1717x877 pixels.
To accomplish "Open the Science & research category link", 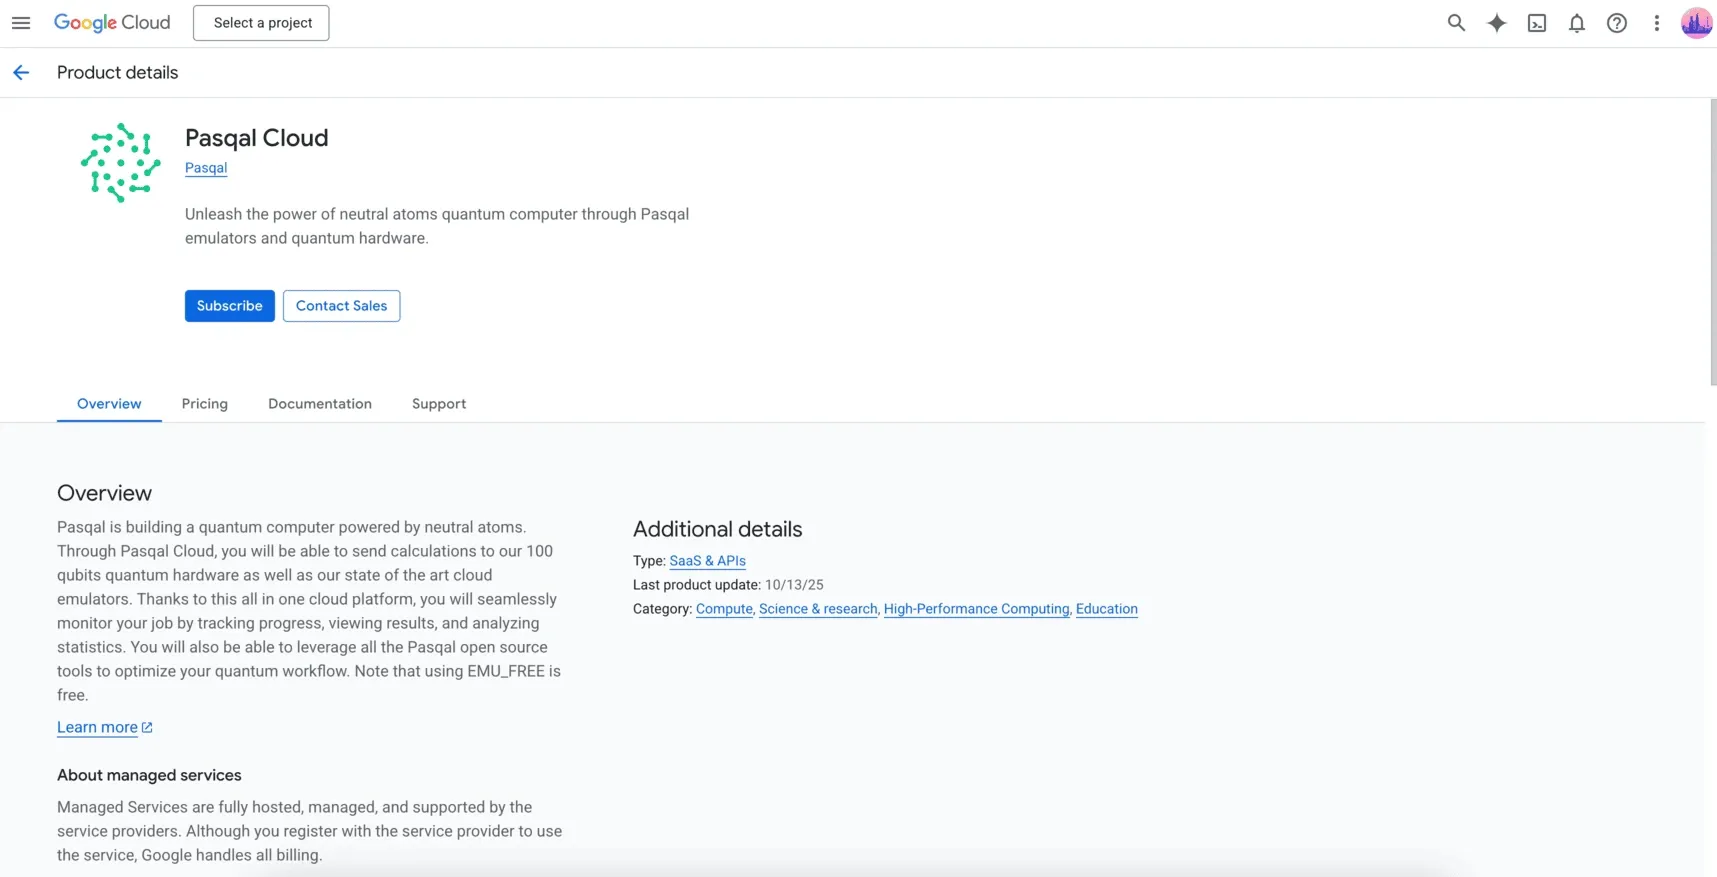I will pos(818,609).
